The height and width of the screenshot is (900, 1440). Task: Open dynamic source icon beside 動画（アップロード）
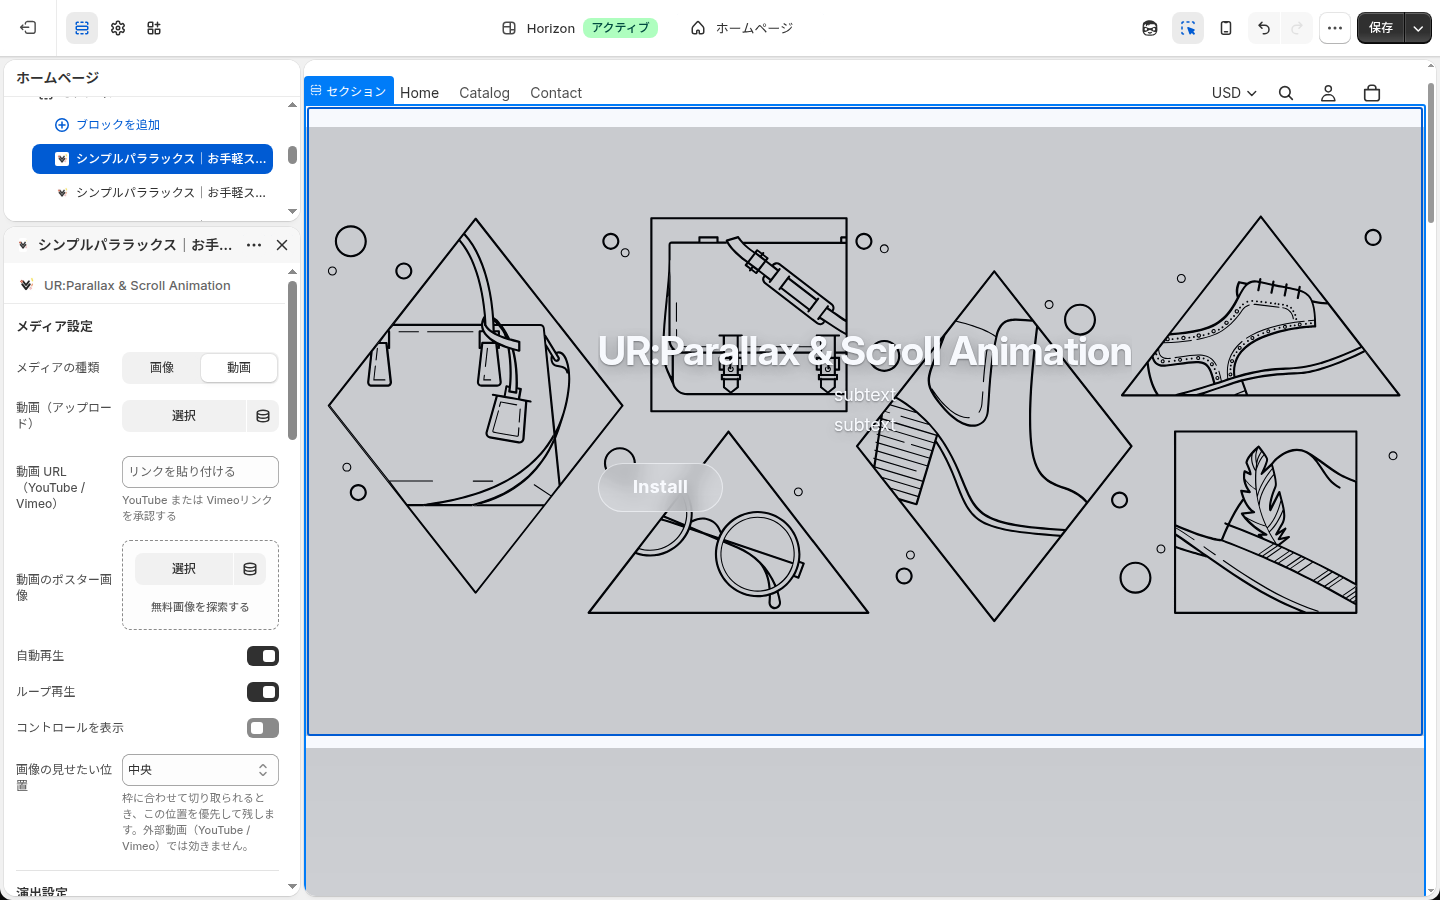click(263, 416)
